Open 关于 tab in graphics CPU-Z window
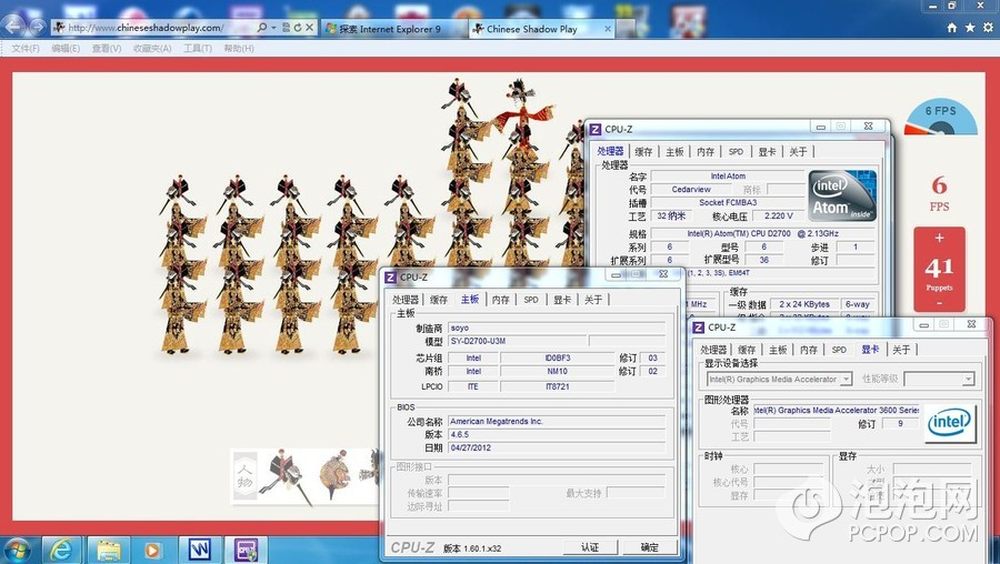 [901, 350]
